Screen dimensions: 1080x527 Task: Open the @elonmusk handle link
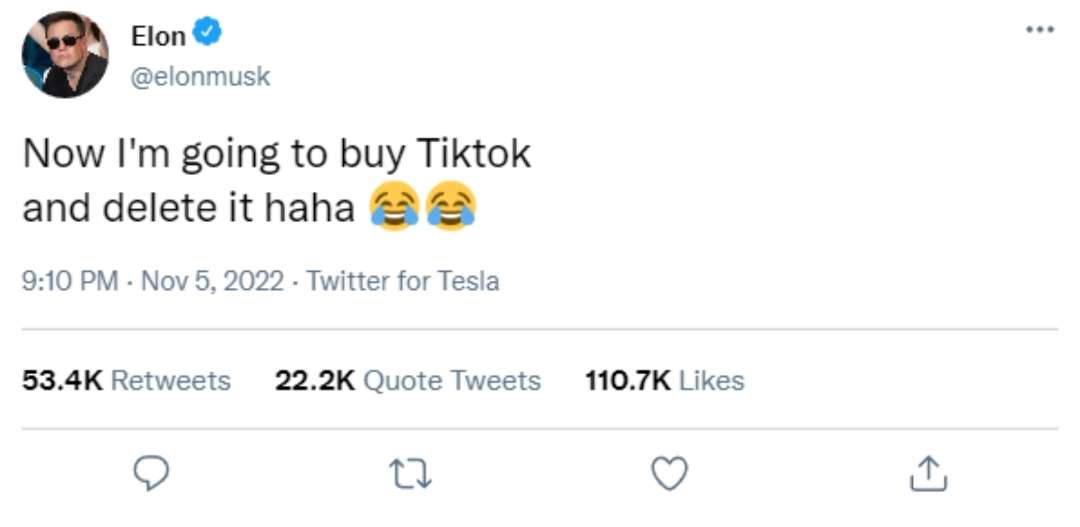point(201,77)
